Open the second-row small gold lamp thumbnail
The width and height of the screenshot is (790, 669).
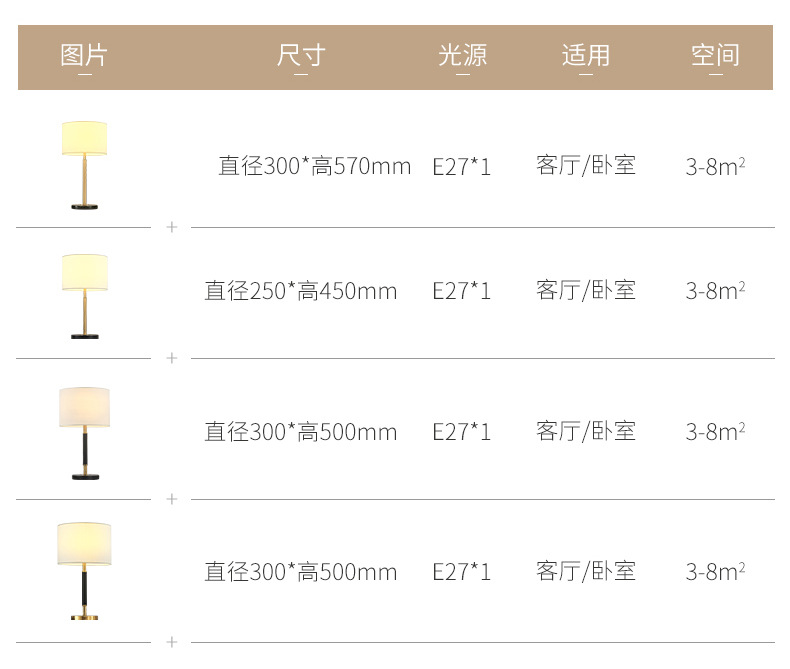(84, 296)
